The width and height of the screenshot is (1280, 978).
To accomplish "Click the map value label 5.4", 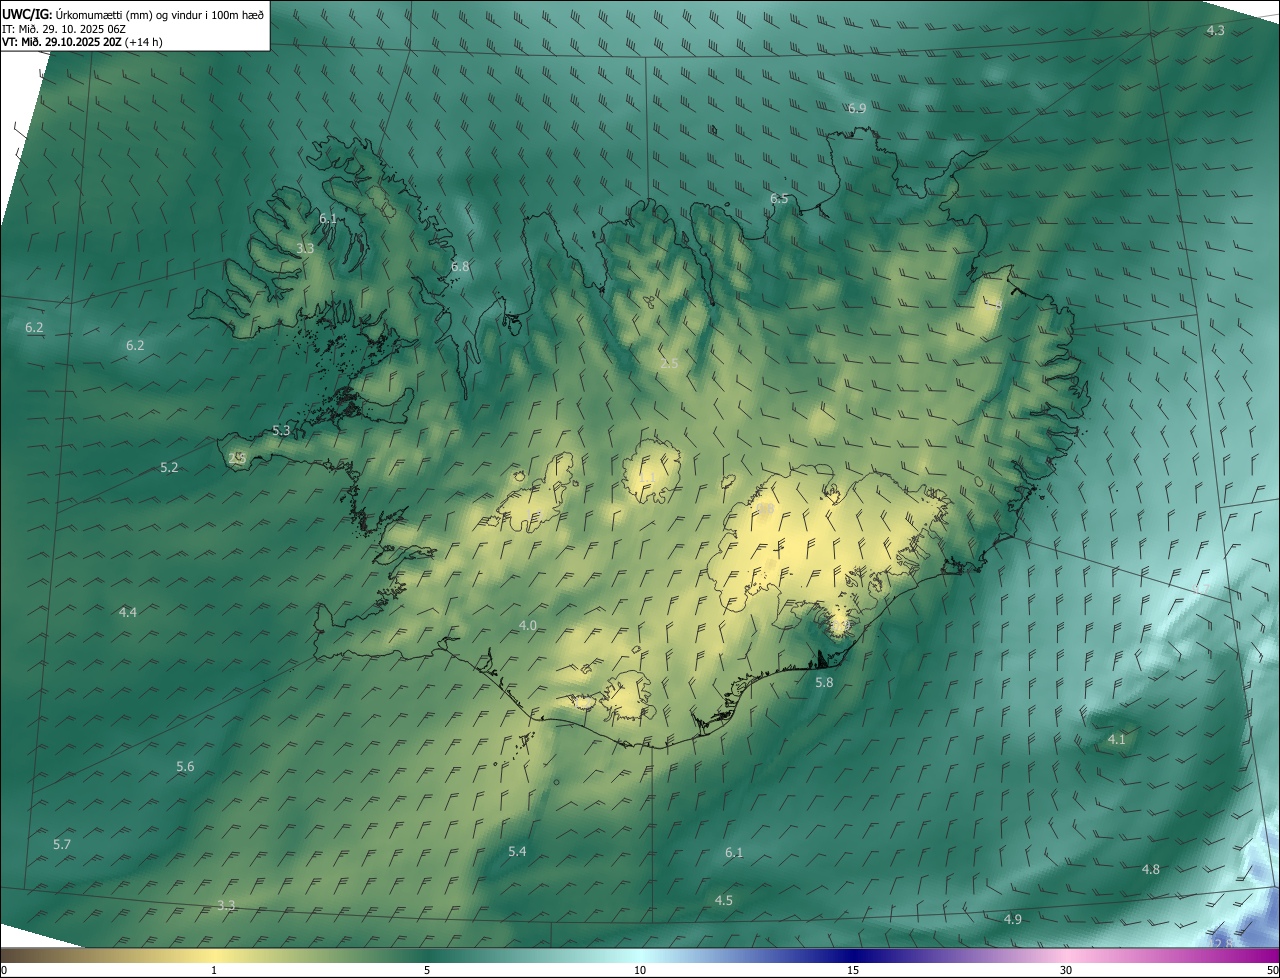I will (x=517, y=852).
